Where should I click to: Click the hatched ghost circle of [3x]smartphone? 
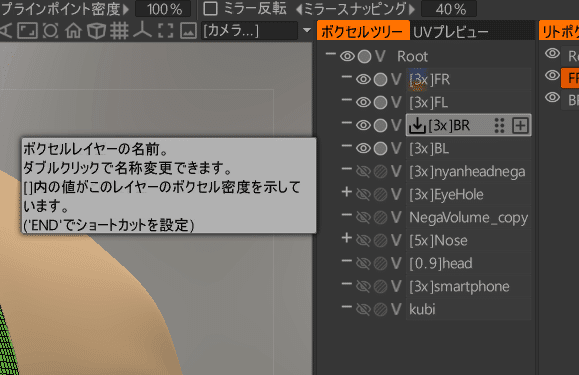380,286
